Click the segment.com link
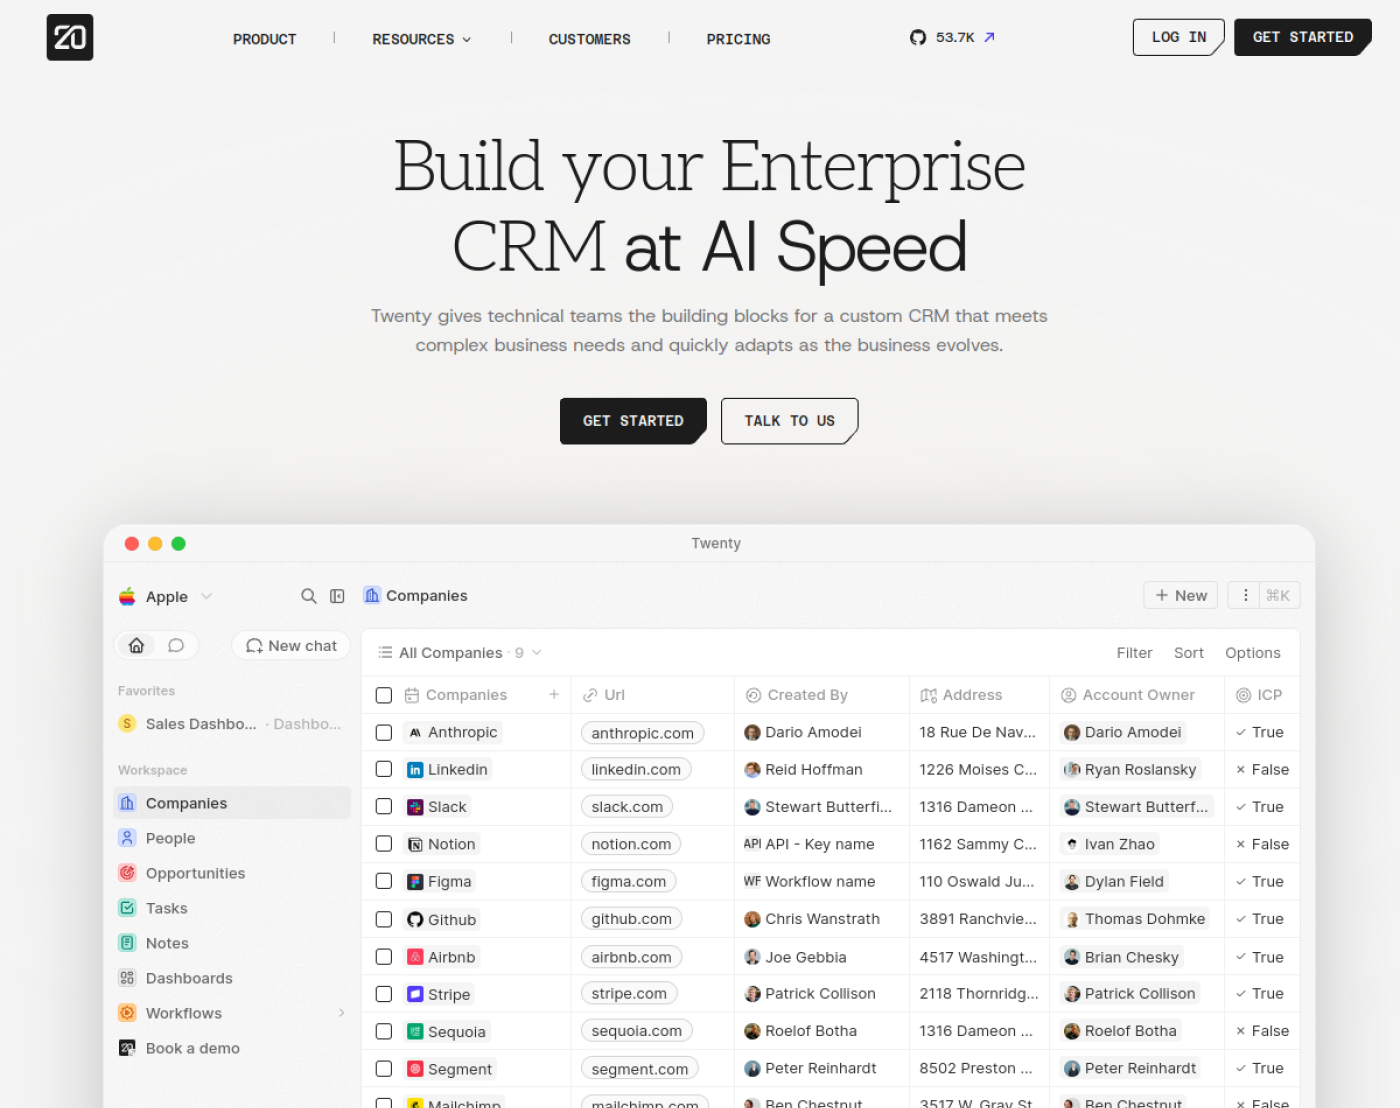This screenshot has height=1108, width=1400. coord(640,1069)
